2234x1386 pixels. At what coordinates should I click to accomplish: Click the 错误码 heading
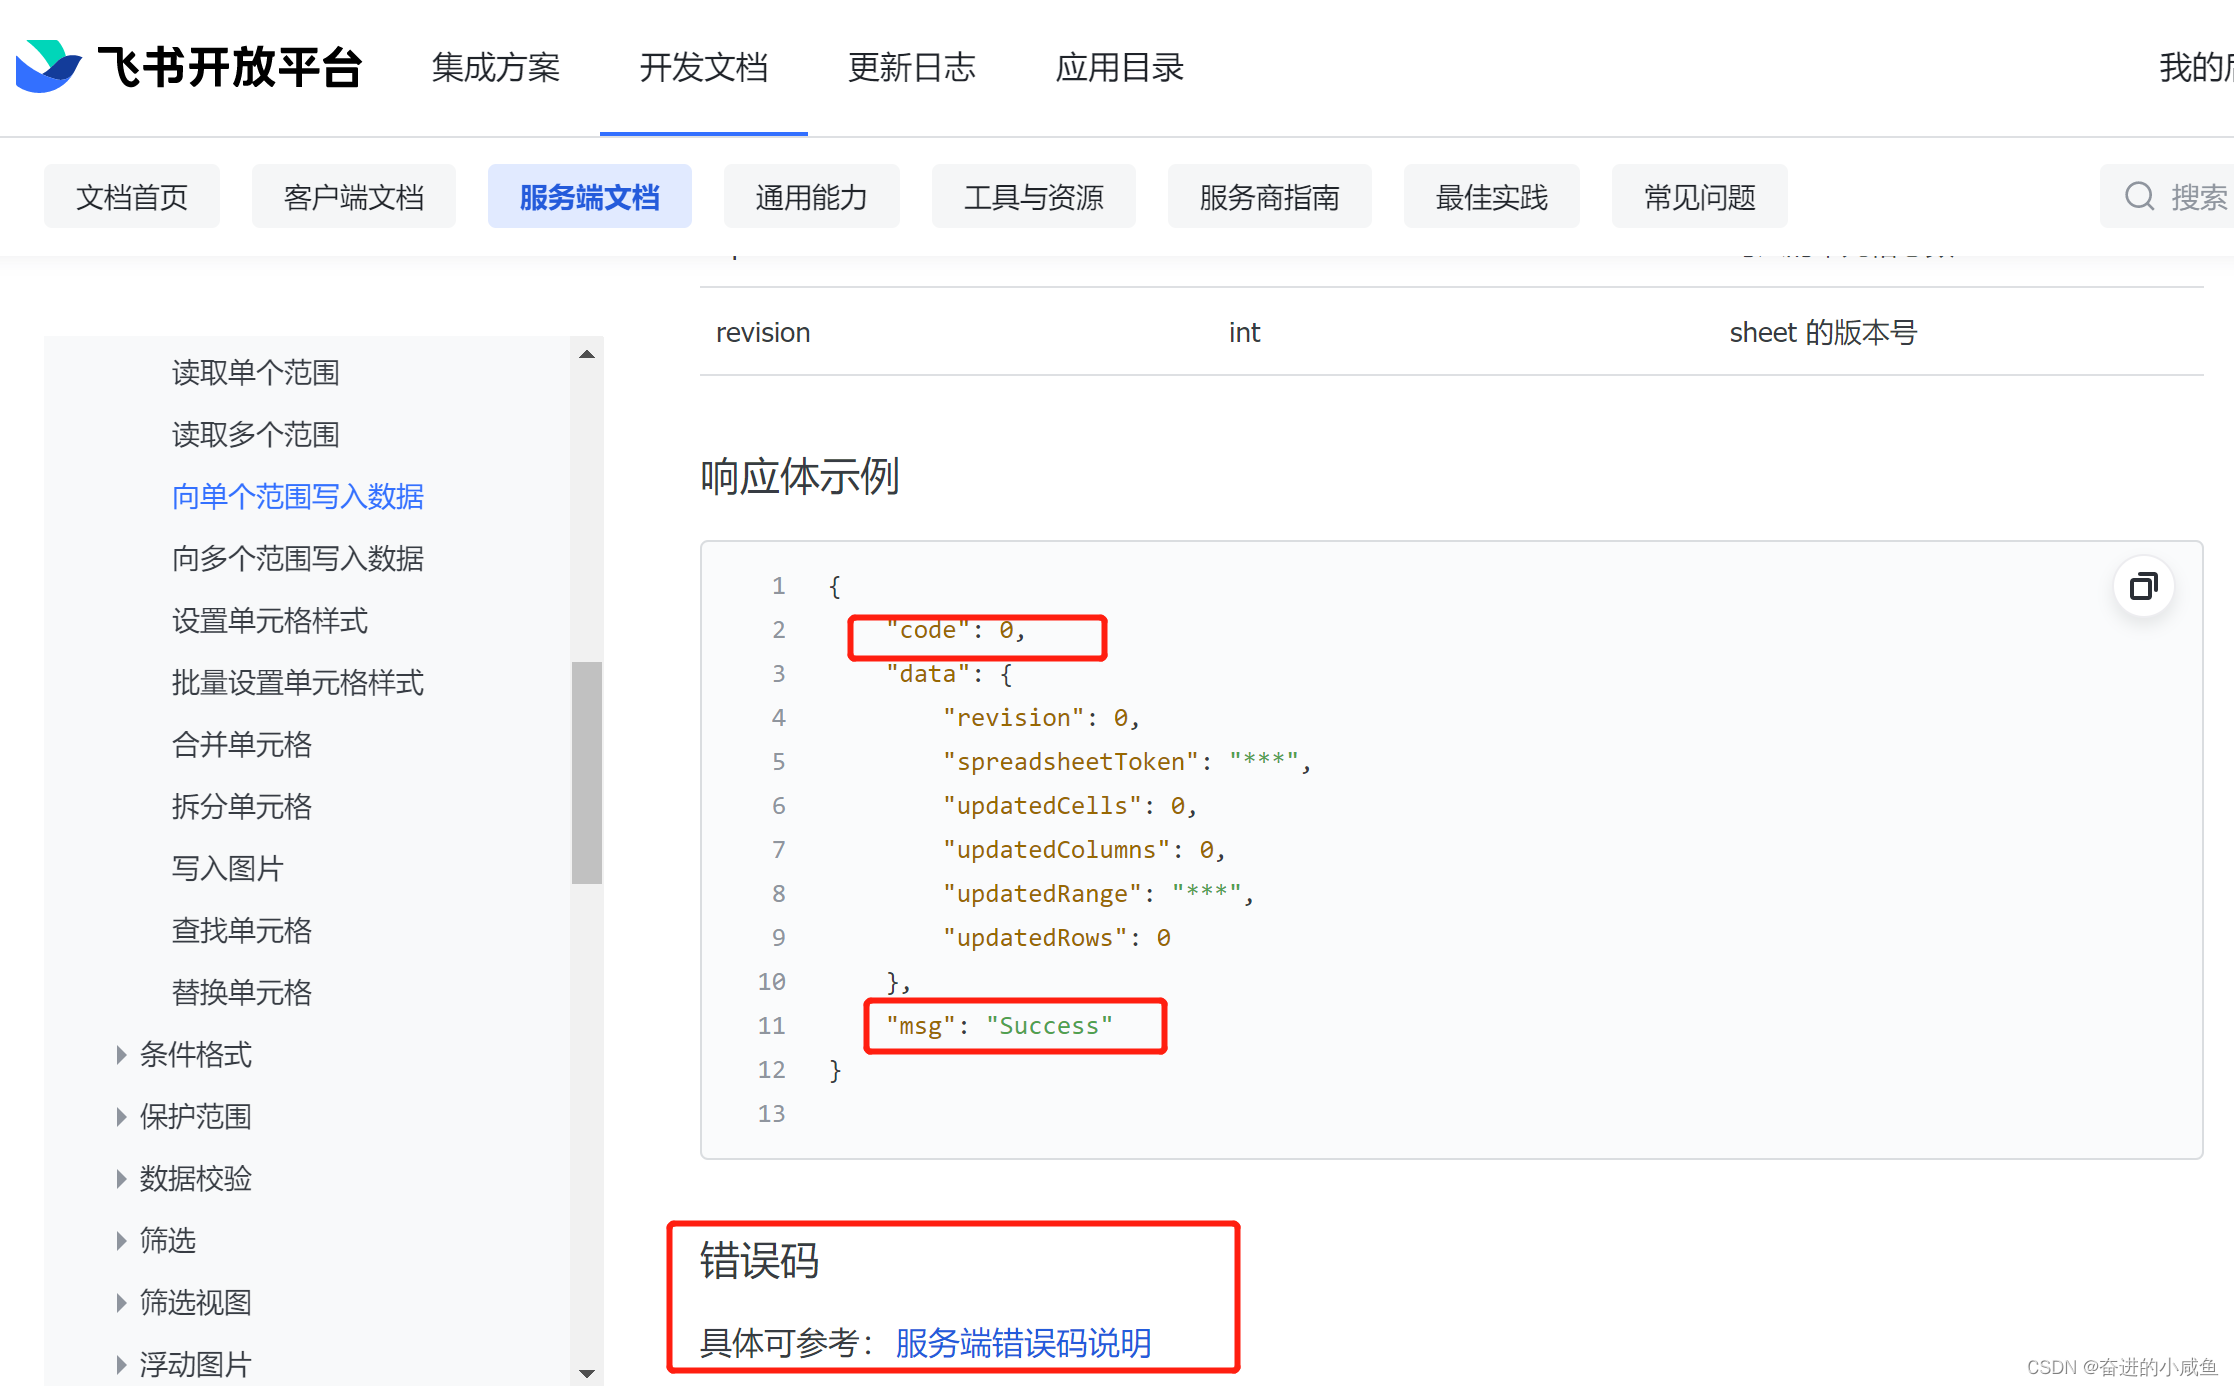point(760,1261)
